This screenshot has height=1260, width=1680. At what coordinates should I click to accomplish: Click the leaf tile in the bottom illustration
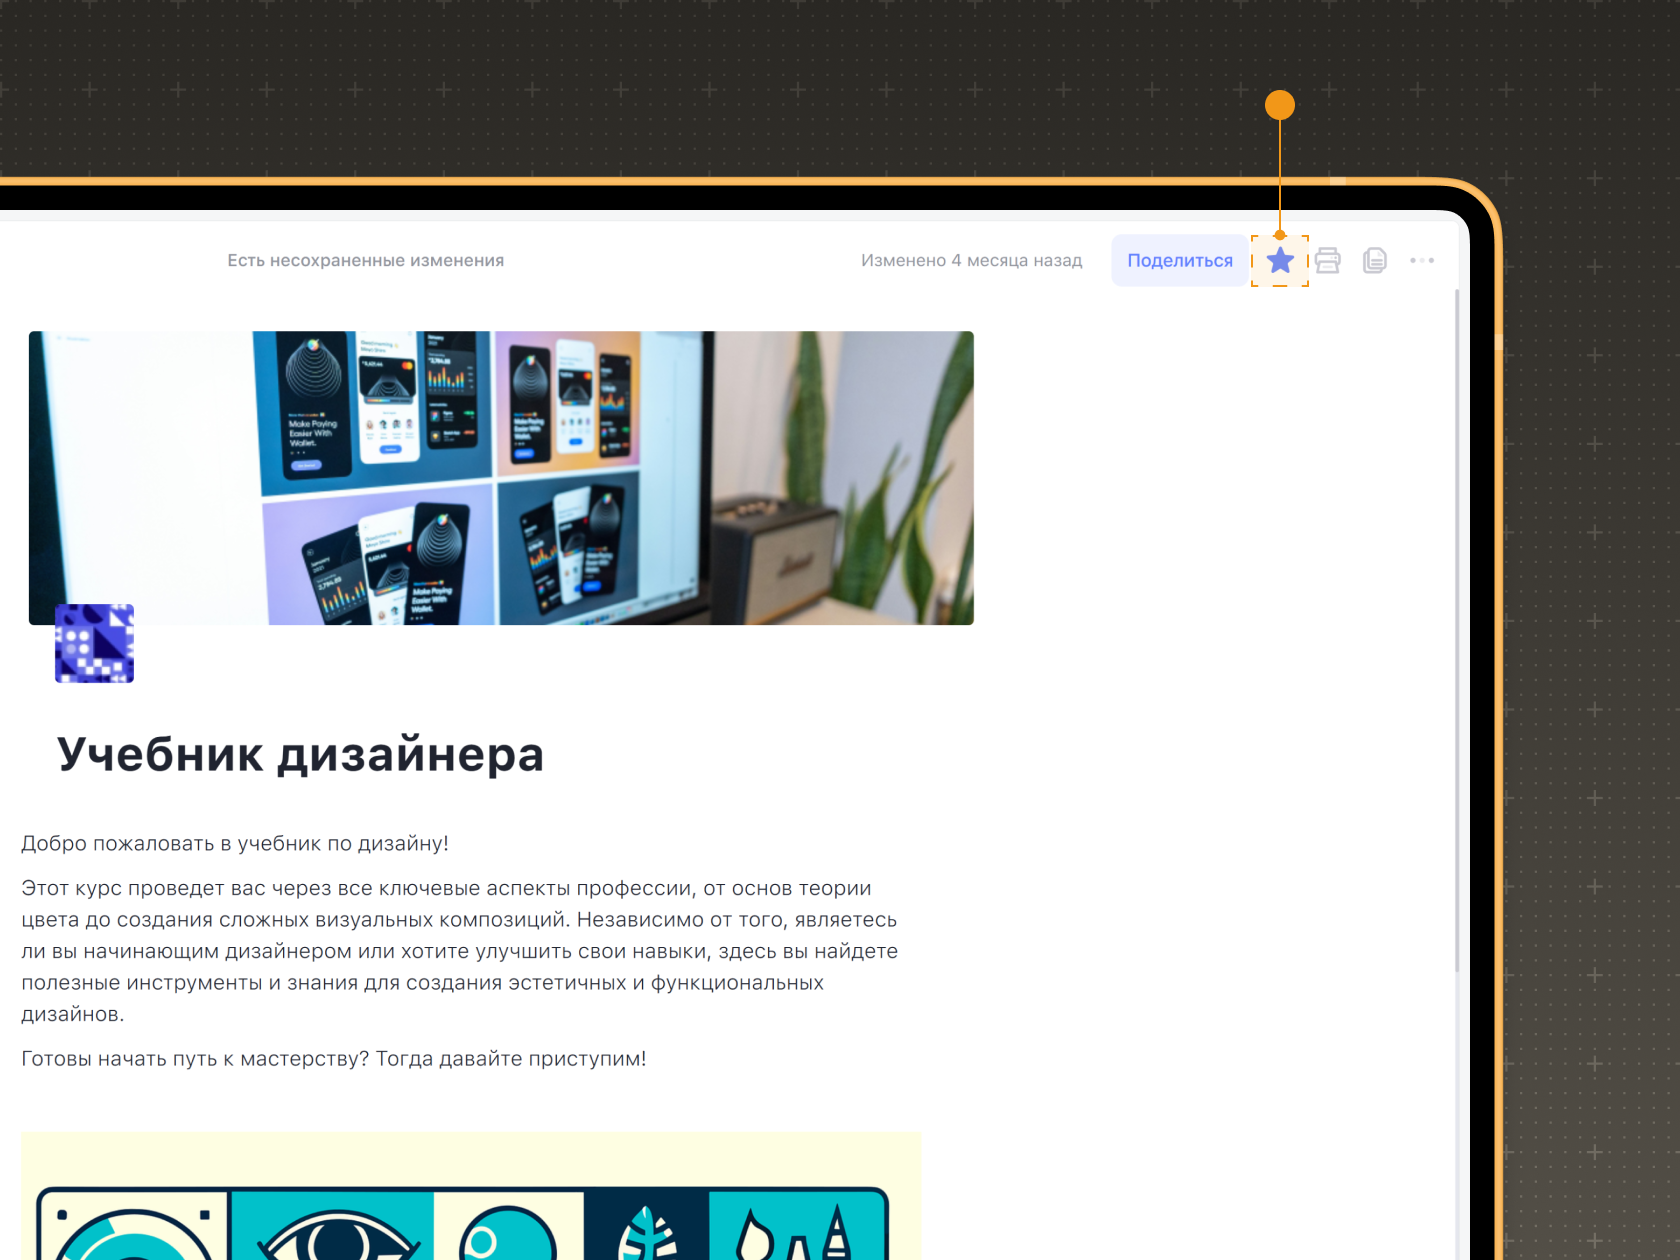[646, 1230]
